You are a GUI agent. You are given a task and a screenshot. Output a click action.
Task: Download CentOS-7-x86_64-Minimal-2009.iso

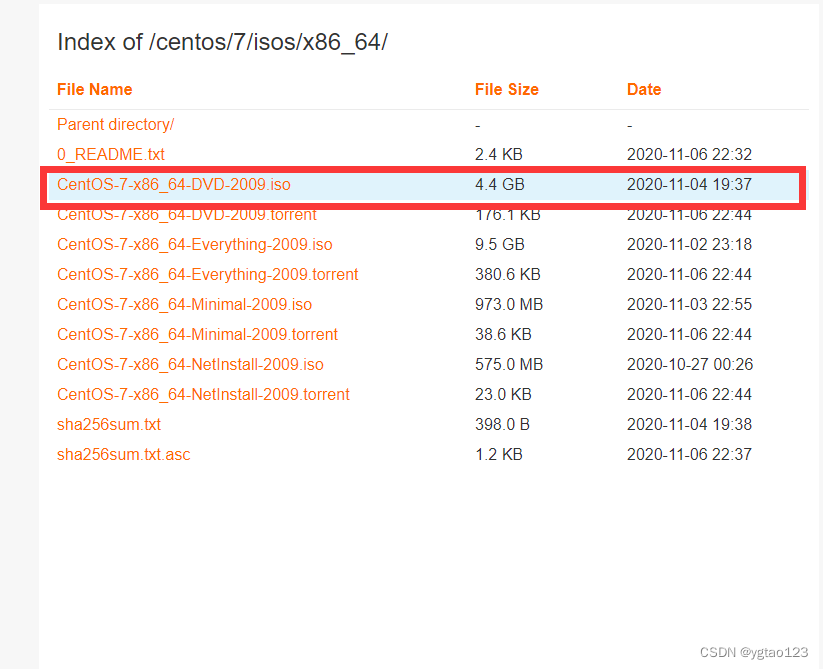tap(185, 304)
